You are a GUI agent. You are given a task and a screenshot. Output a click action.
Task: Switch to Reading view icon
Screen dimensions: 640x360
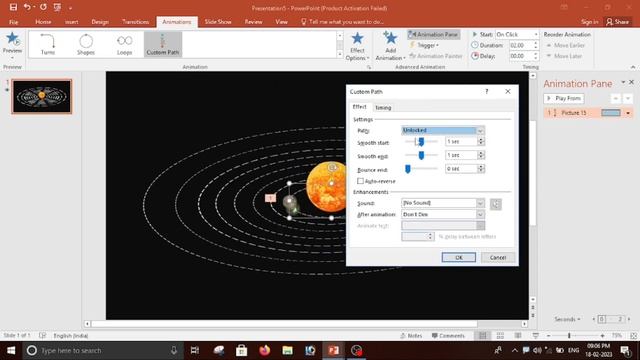pos(518,336)
